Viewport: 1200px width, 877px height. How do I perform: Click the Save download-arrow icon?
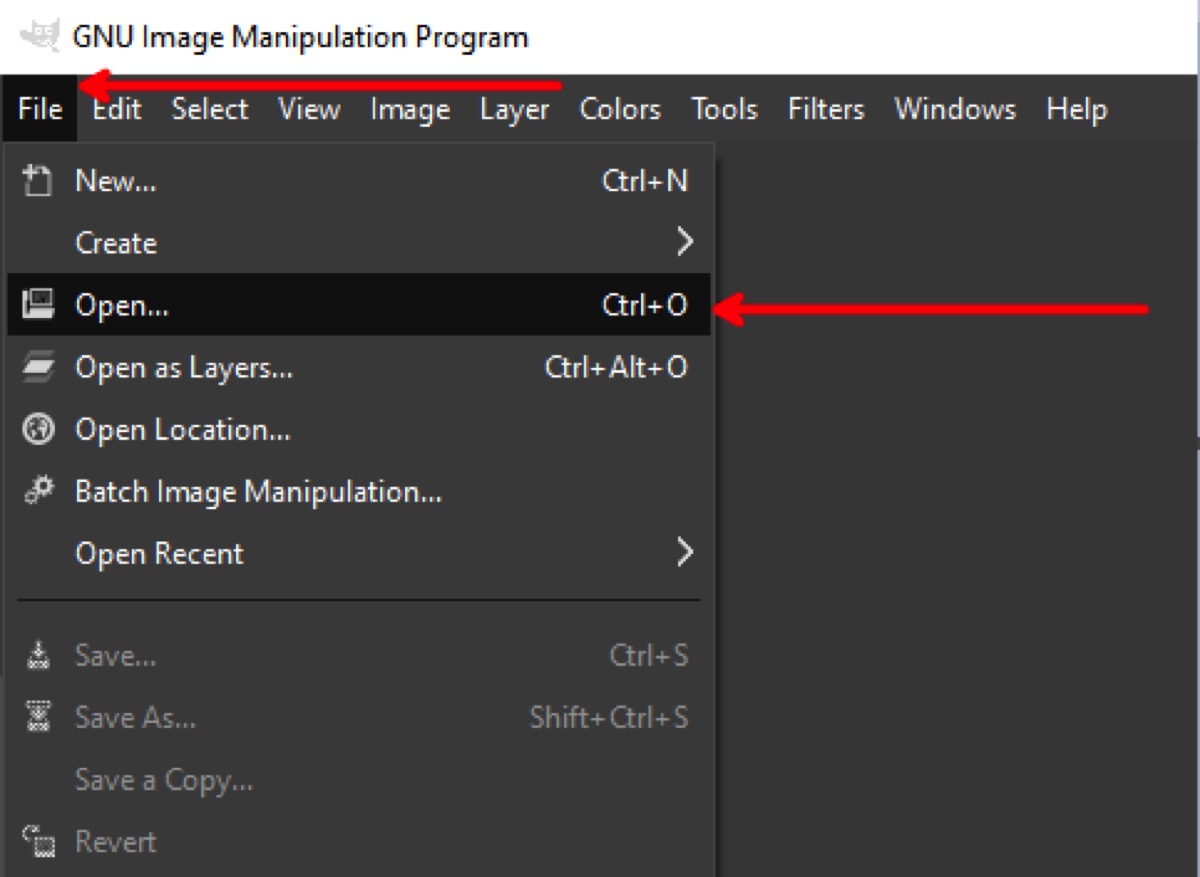tap(38, 656)
